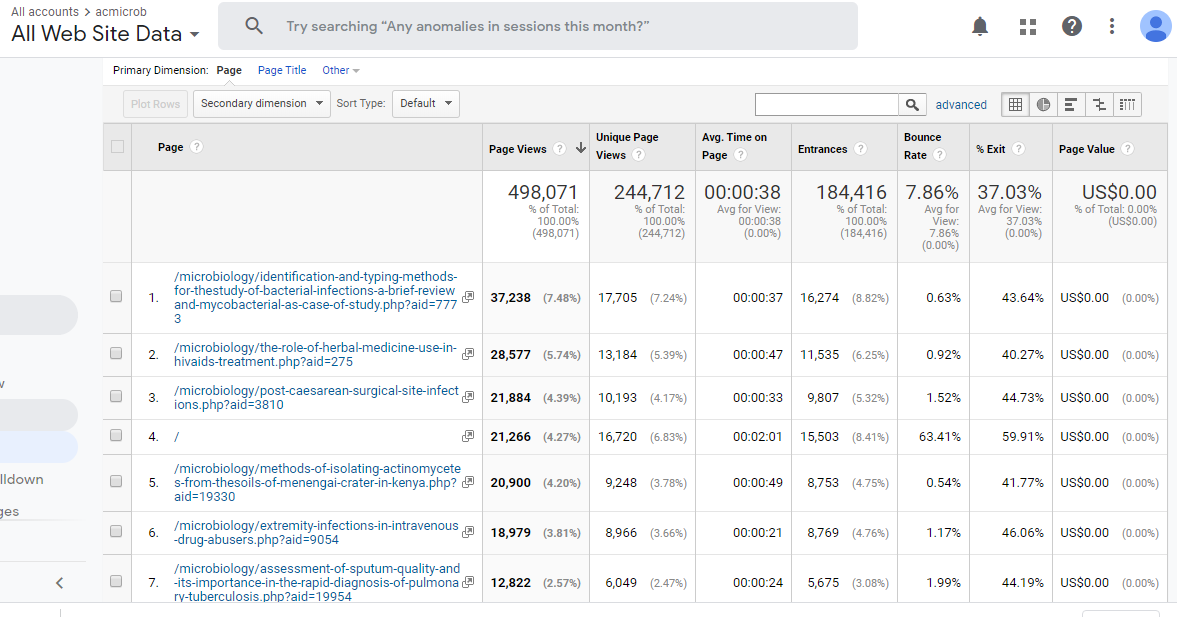Switch to the pie chart view
Screen dimensions: 1177x617
tap(1043, 104)
